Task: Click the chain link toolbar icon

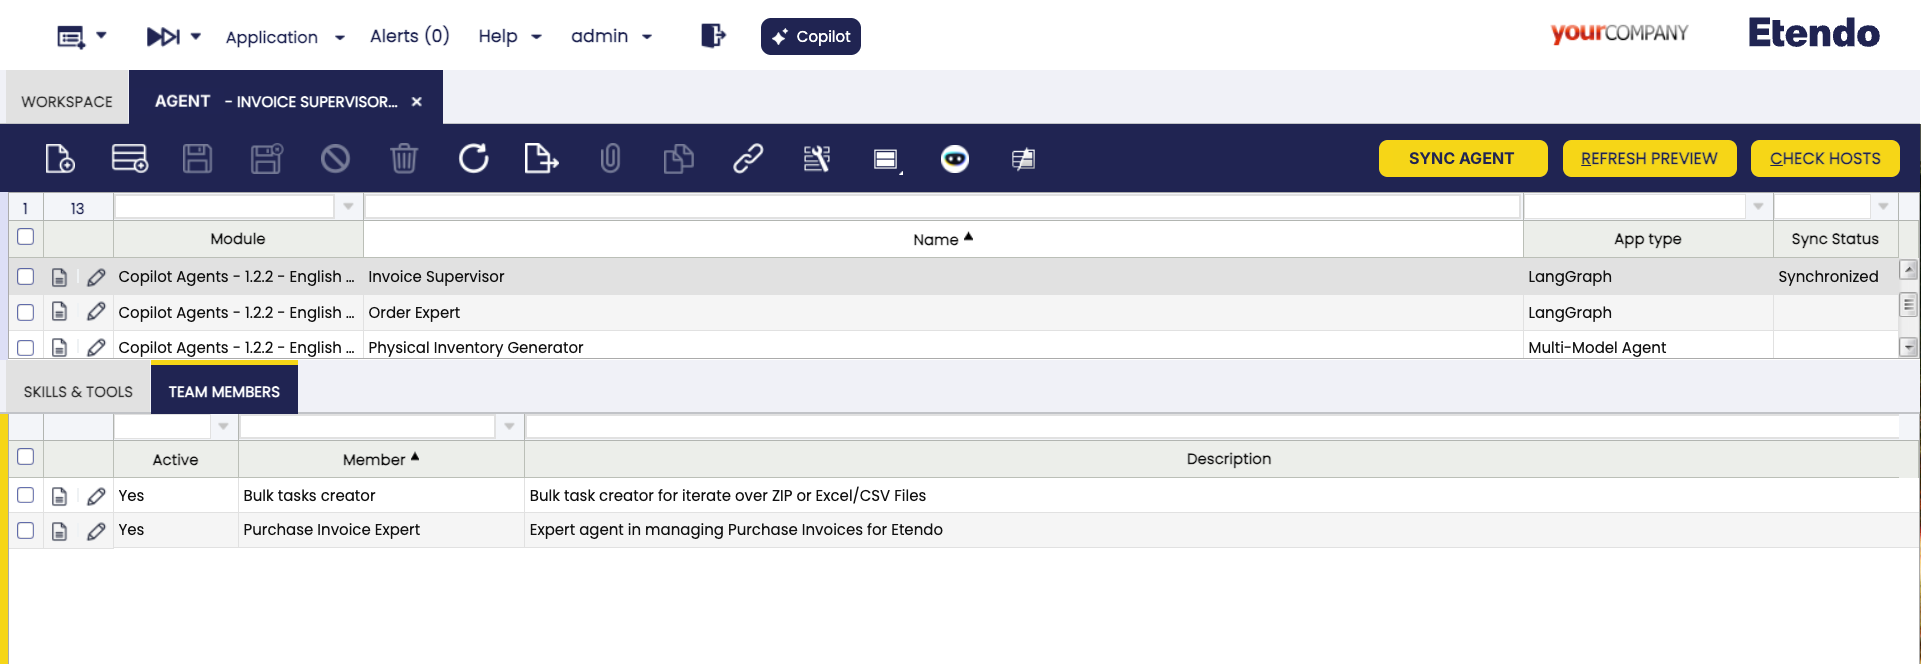Action: 748,158
